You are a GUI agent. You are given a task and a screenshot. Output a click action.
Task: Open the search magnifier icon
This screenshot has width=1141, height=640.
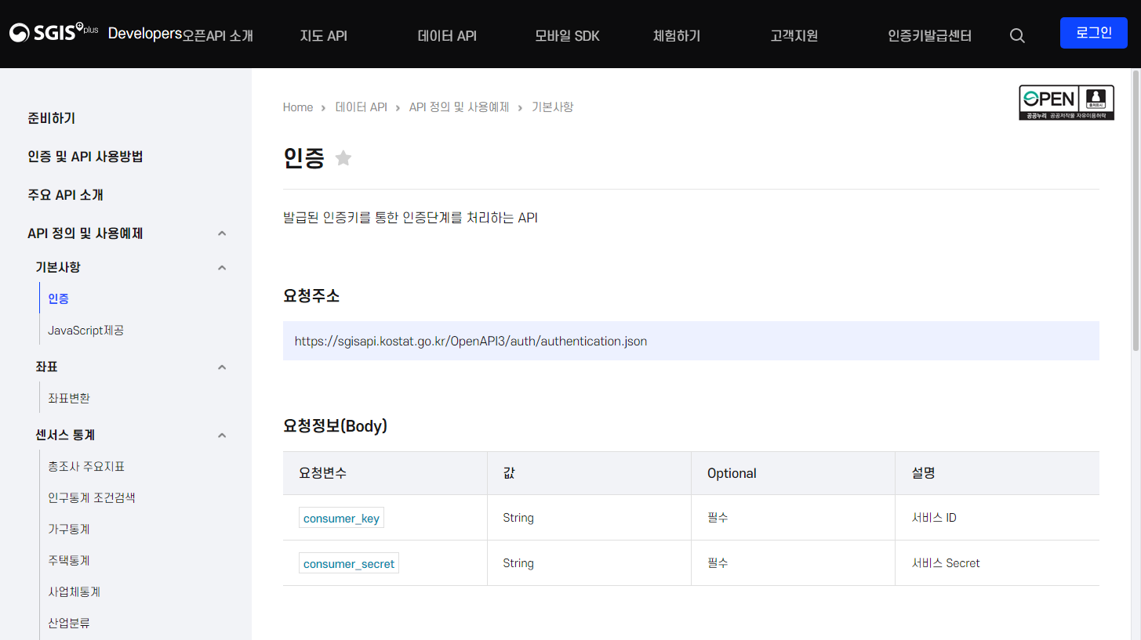[1017, 36]
